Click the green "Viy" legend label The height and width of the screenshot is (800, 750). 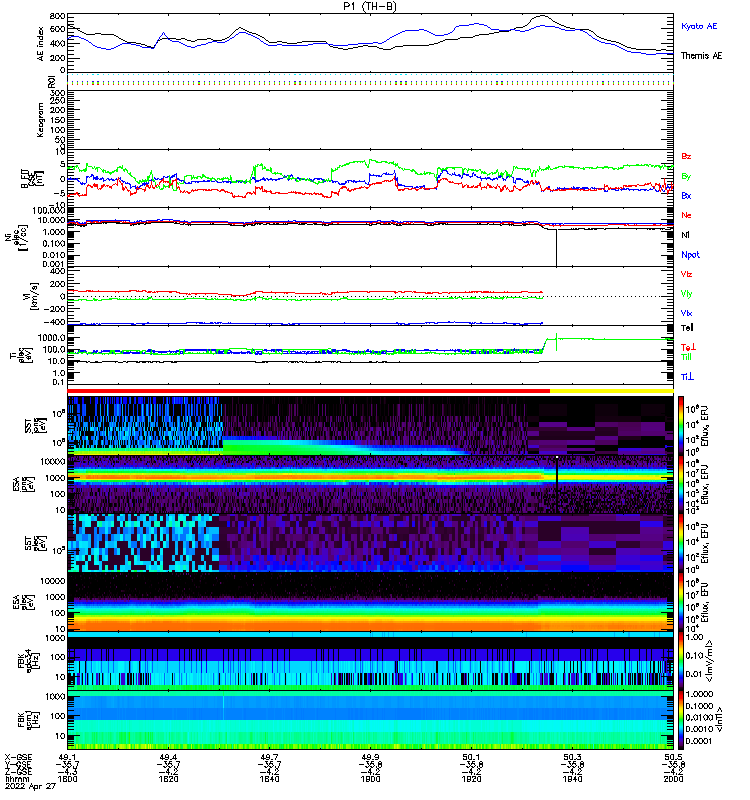tap(686, 294)
